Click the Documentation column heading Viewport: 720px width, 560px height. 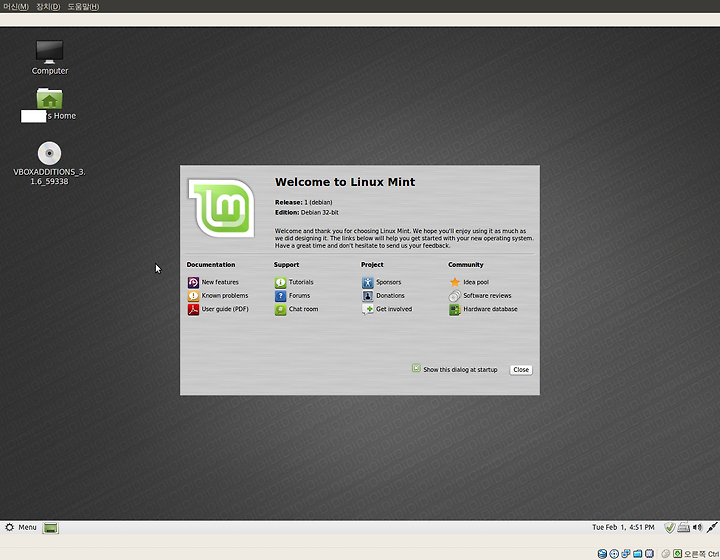point(211,265)
